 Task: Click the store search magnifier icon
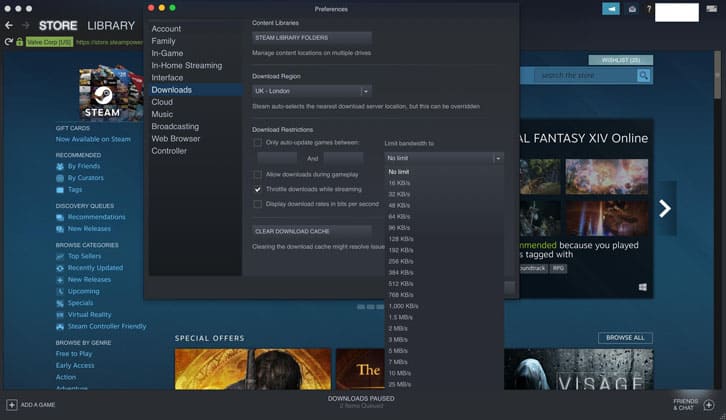click(x=644, y=75)
